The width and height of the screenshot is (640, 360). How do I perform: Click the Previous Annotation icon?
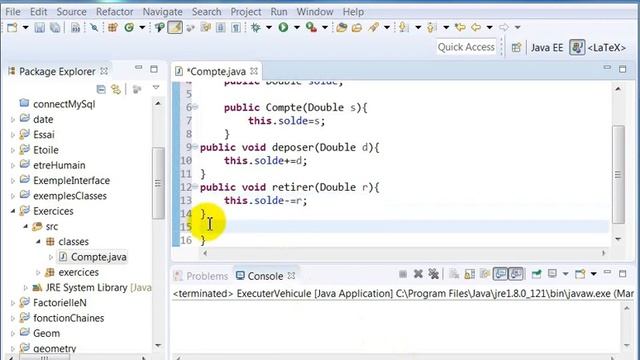tap(431, 27)
